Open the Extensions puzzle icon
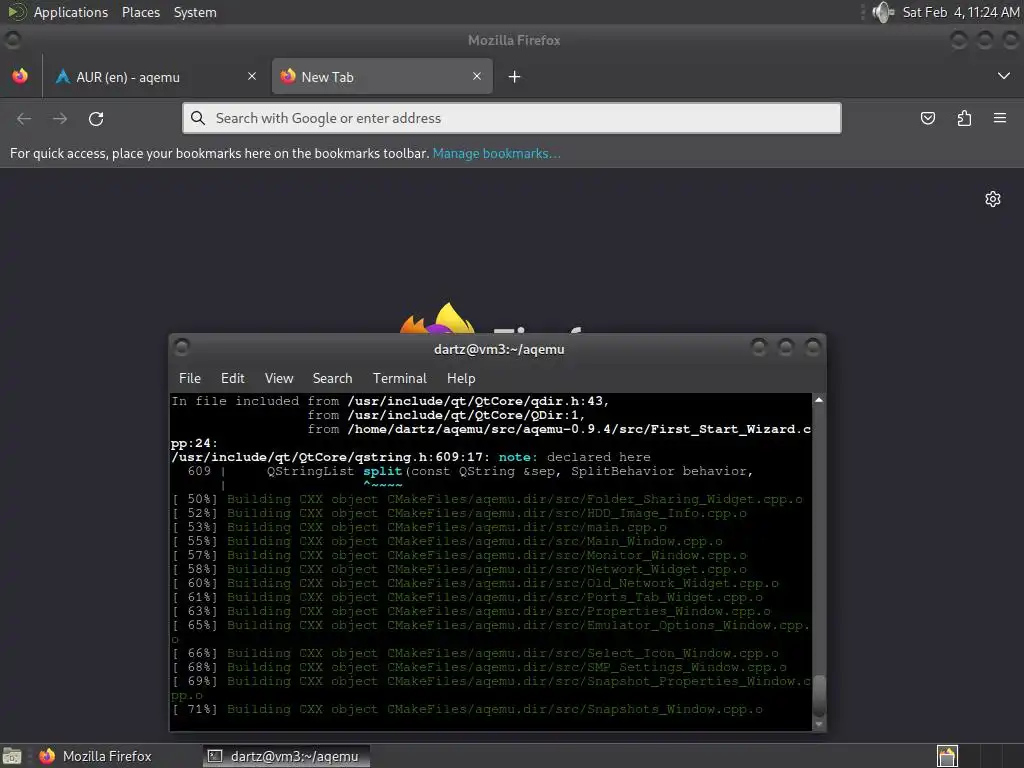Viewport: 1024px width, 768px height. point(964,118)
